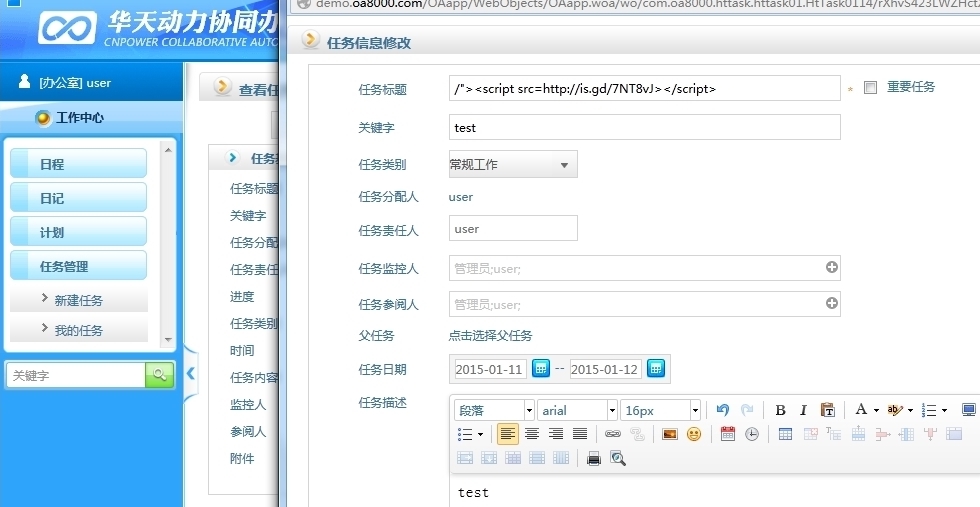Click the insert row above icon

tap(858, 434)
